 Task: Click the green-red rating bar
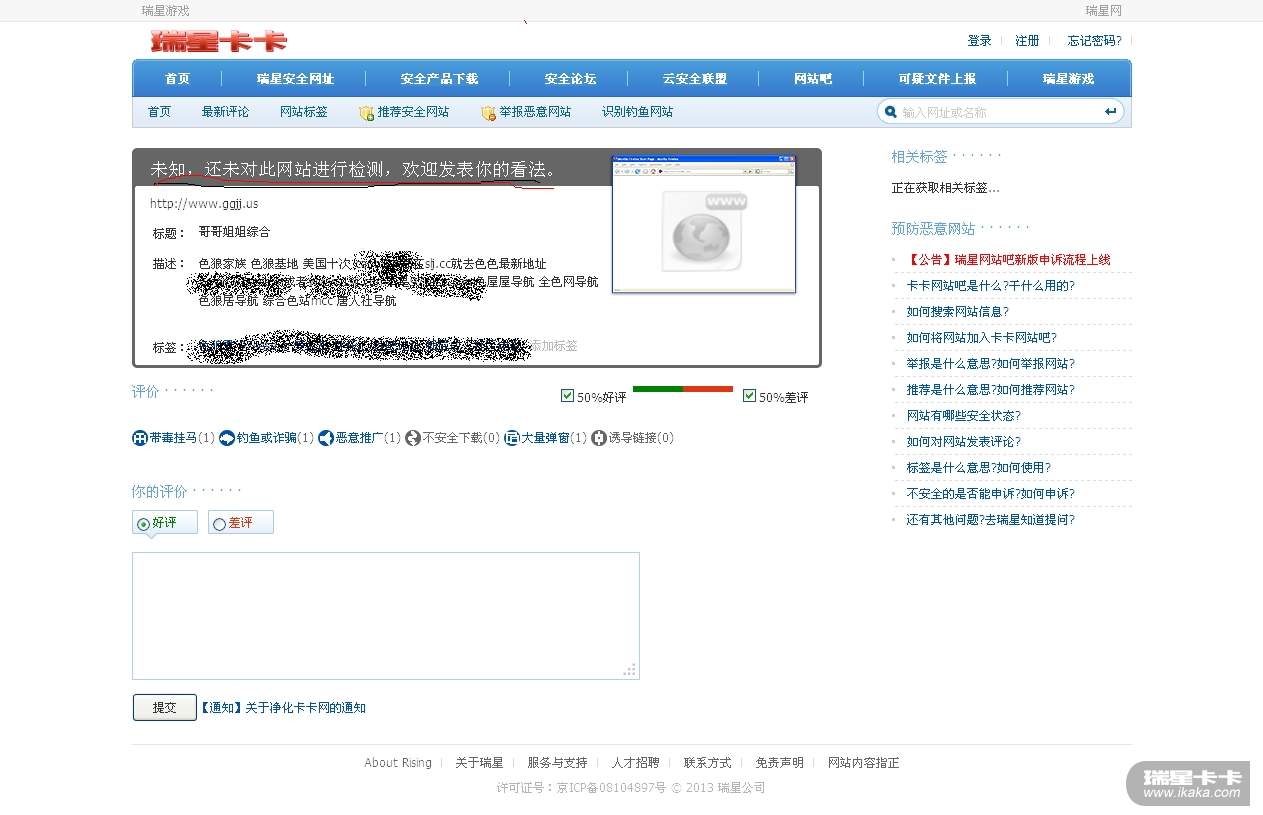[x=683, y=388]
